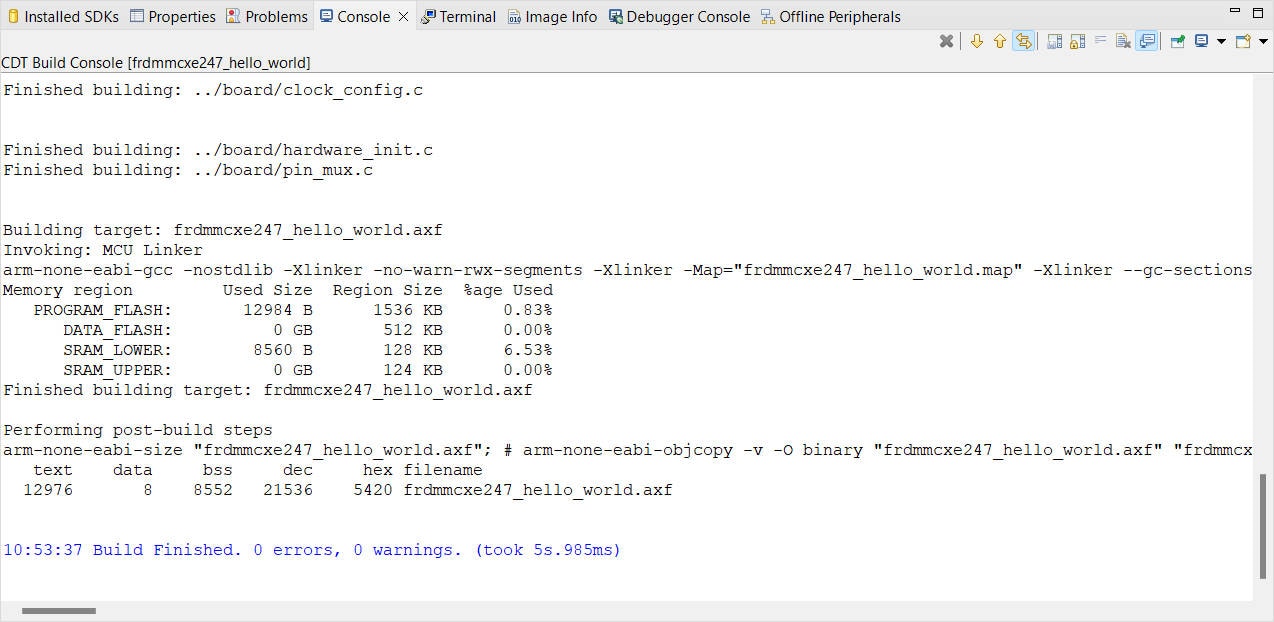Go to previous error using up arrow
1274x622 pixels.
click(x=999, y=42)
